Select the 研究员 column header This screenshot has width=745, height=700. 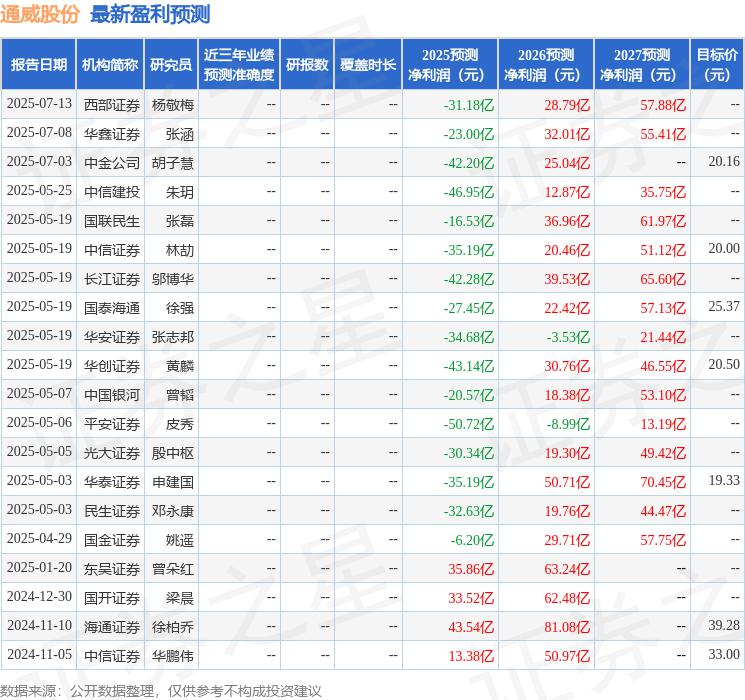pos(171,64)
